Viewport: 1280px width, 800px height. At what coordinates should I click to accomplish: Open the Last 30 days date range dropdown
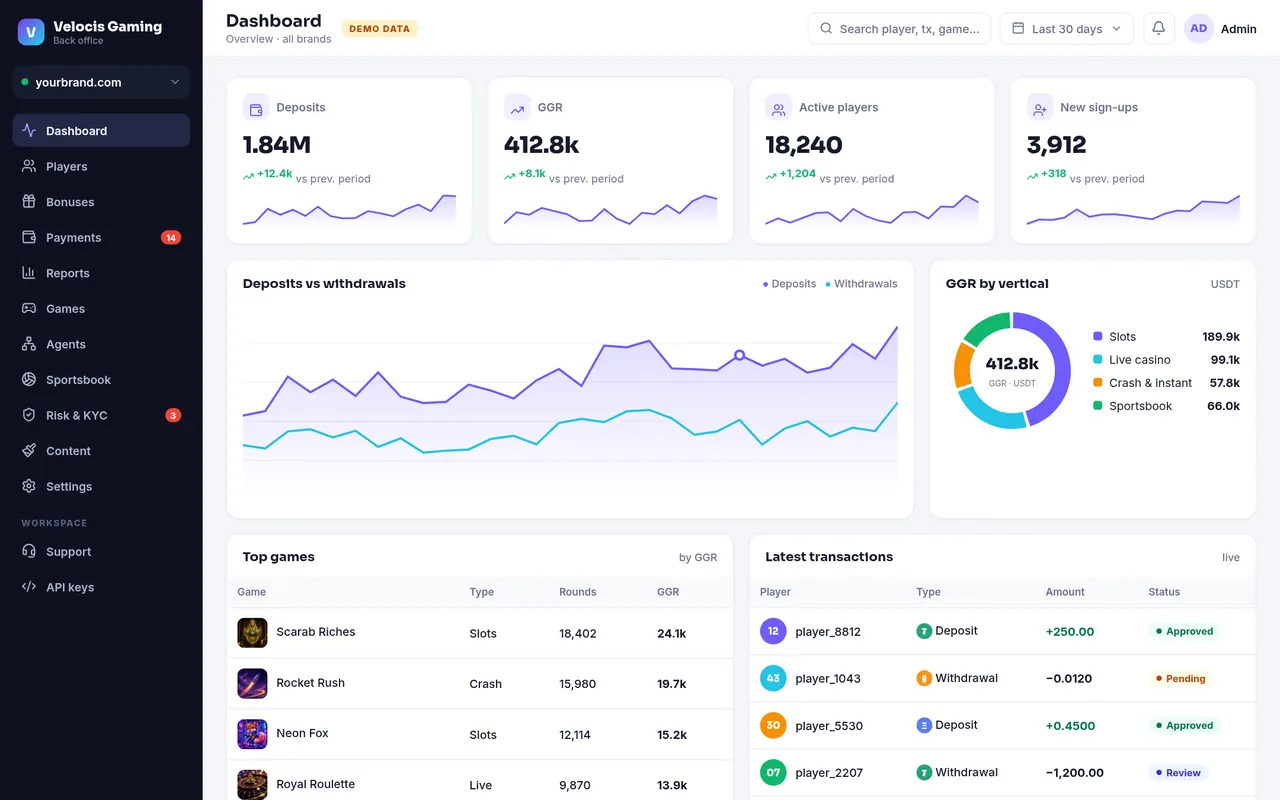(1067, 29)
